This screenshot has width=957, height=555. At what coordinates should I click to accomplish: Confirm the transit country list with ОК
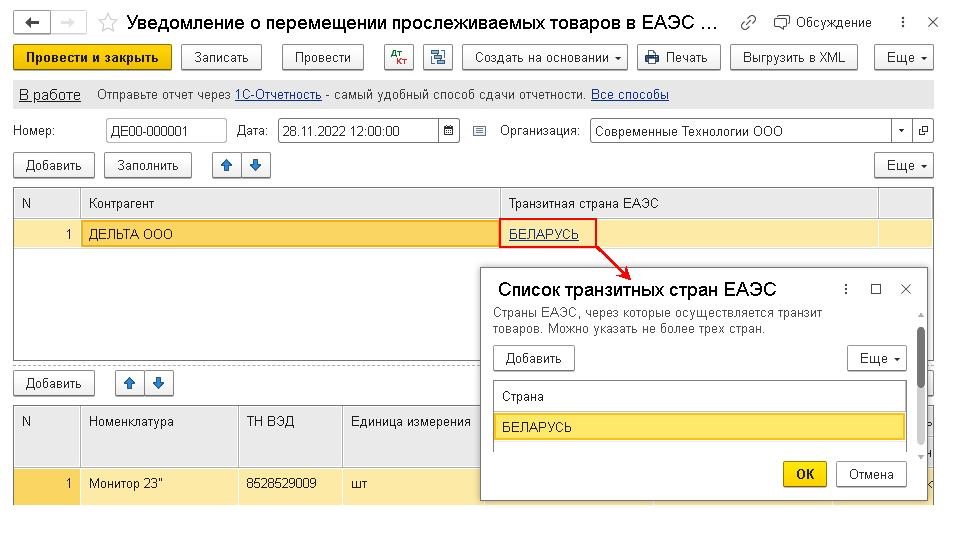point(804,474)
